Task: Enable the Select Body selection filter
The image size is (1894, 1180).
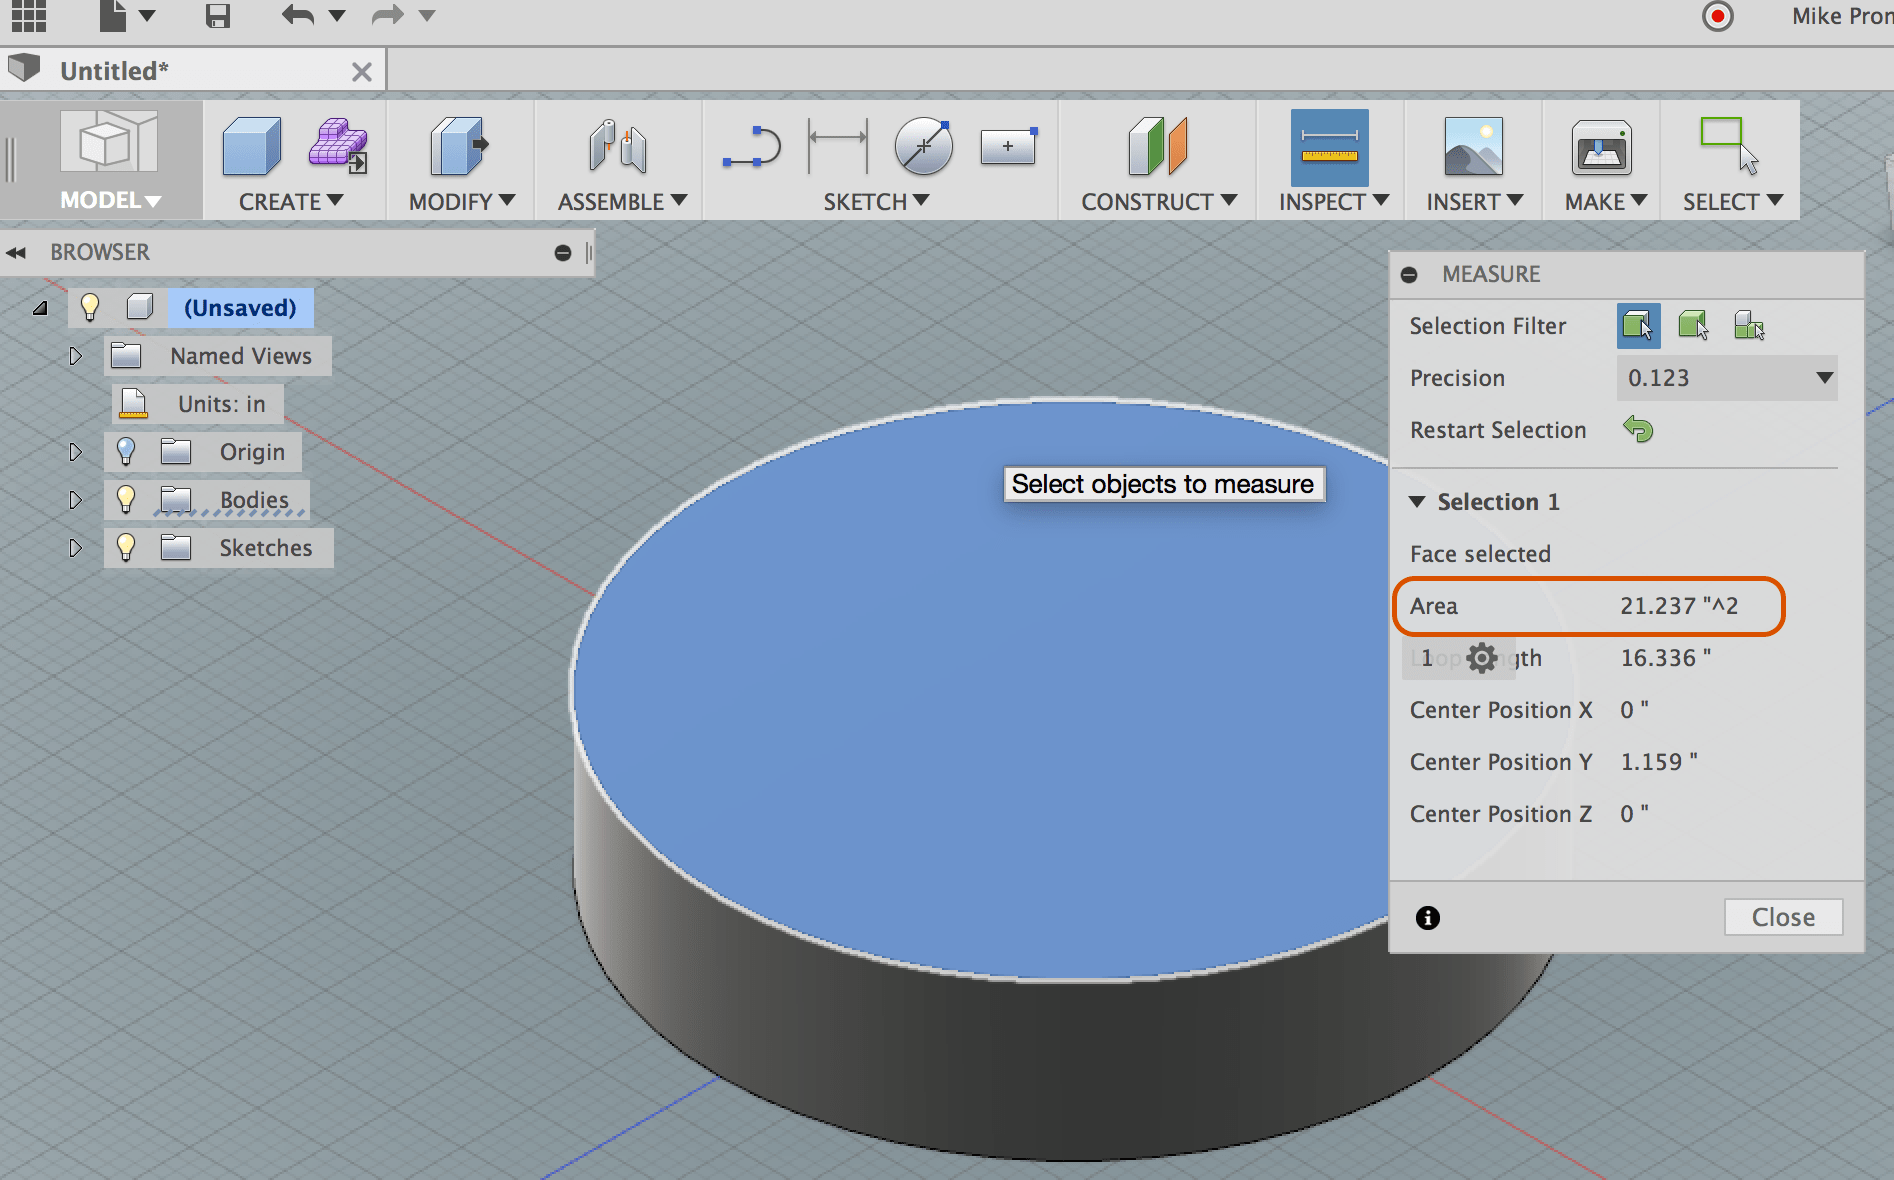Action: [x=1694, y=326]
